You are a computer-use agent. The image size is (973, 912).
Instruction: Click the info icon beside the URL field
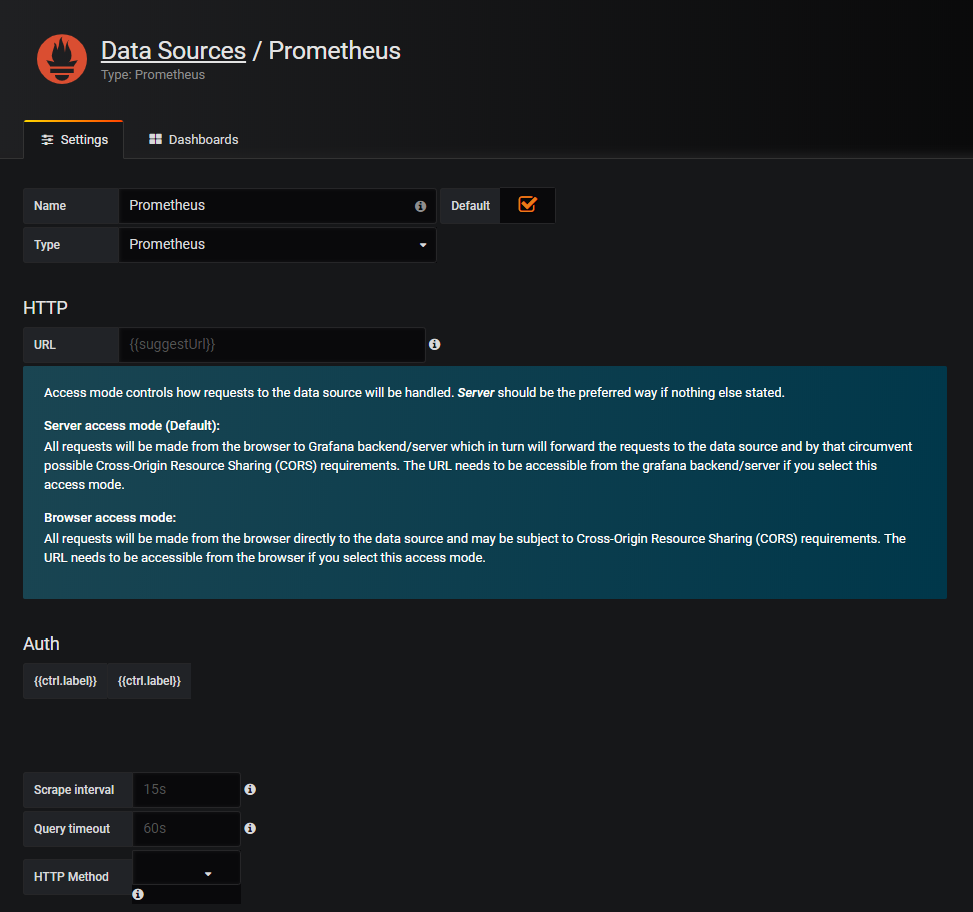(434, 343)
